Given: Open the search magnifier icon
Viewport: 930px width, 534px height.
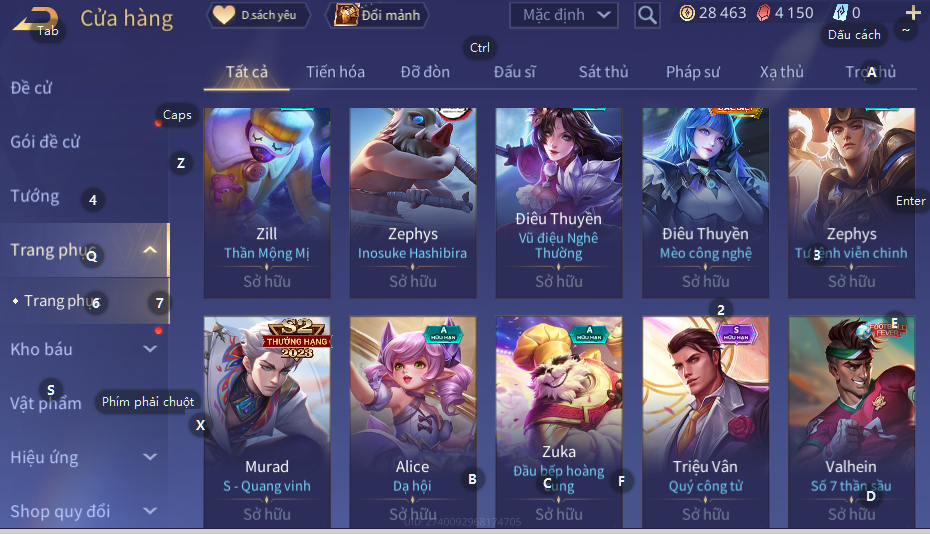Looking at the screenshot, I should (x=647, y=15).
